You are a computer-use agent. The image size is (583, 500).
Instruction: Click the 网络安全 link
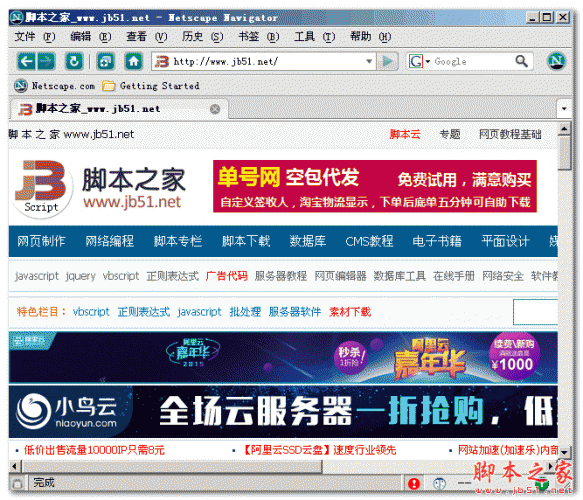pyautogui.click(x=503, y=276)
